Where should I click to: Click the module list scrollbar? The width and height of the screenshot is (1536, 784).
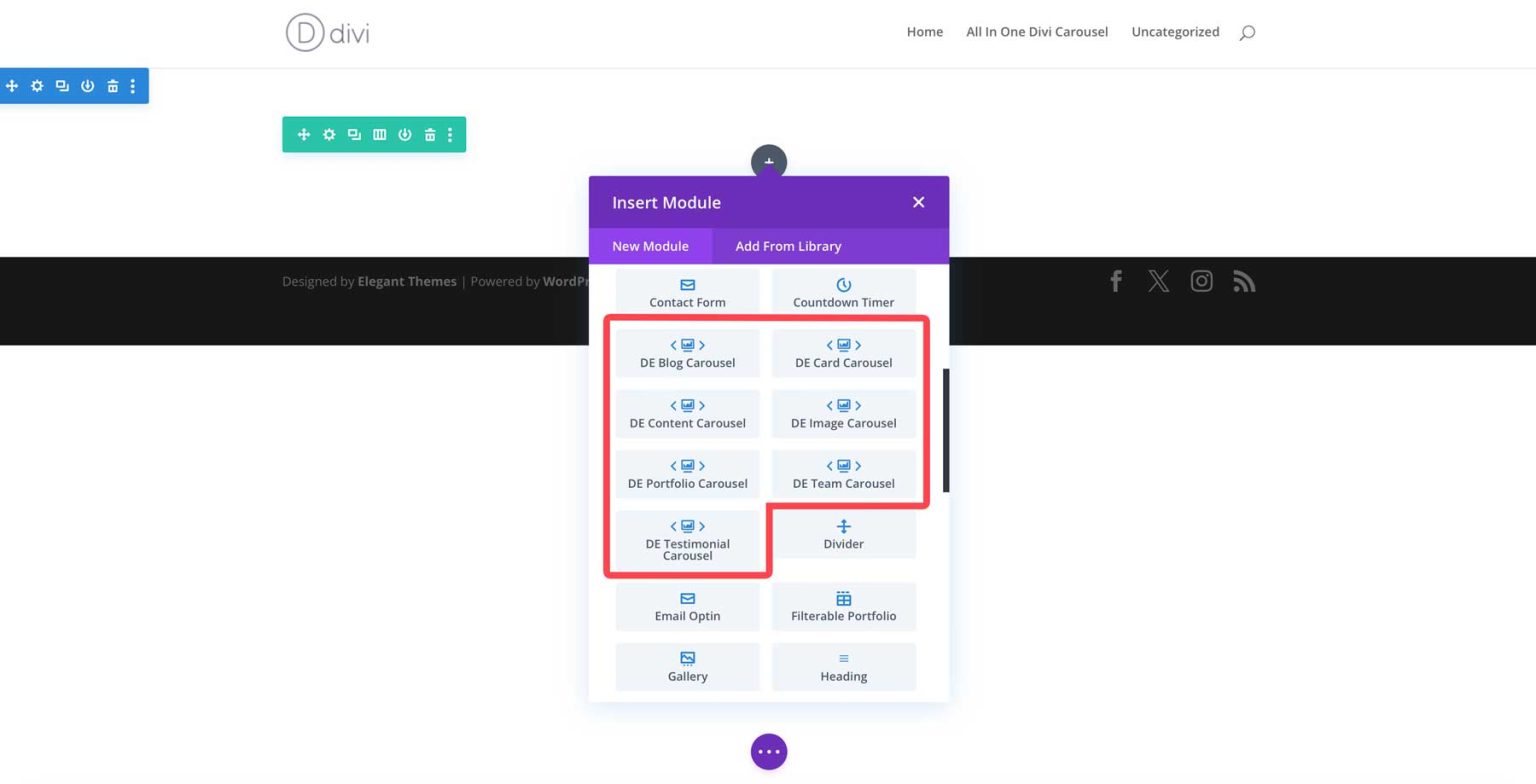tap(944, 430)
